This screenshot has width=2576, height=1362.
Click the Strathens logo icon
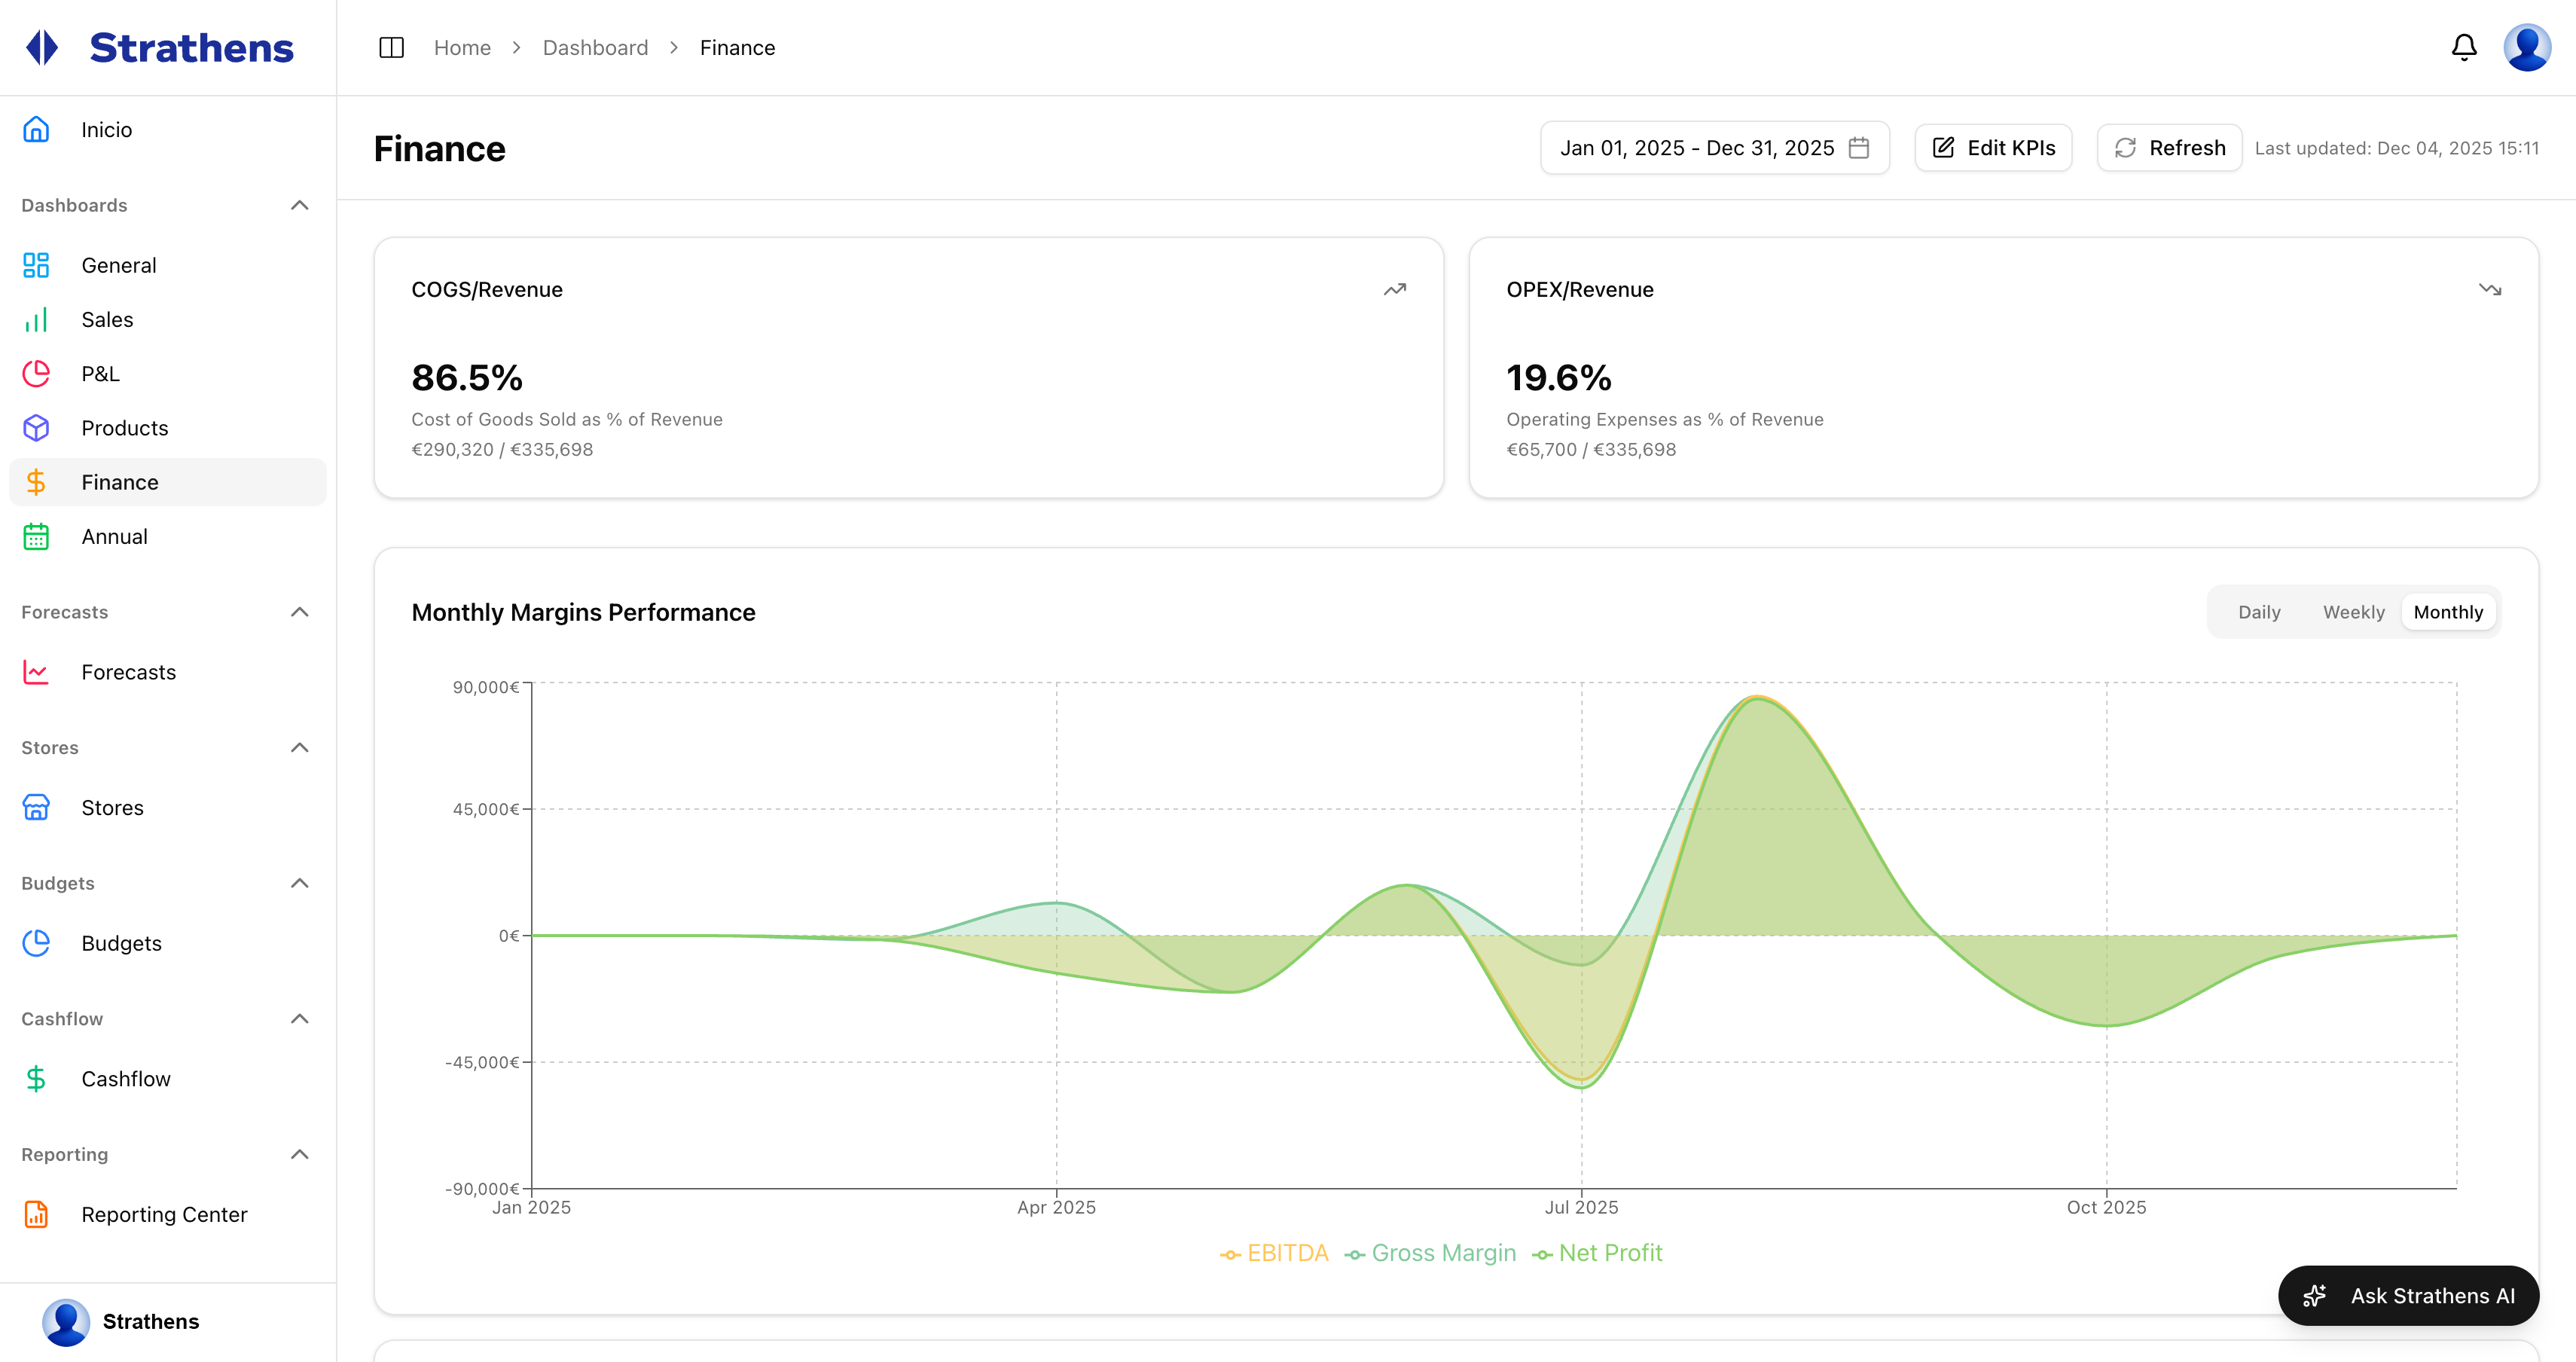point(42,48)
